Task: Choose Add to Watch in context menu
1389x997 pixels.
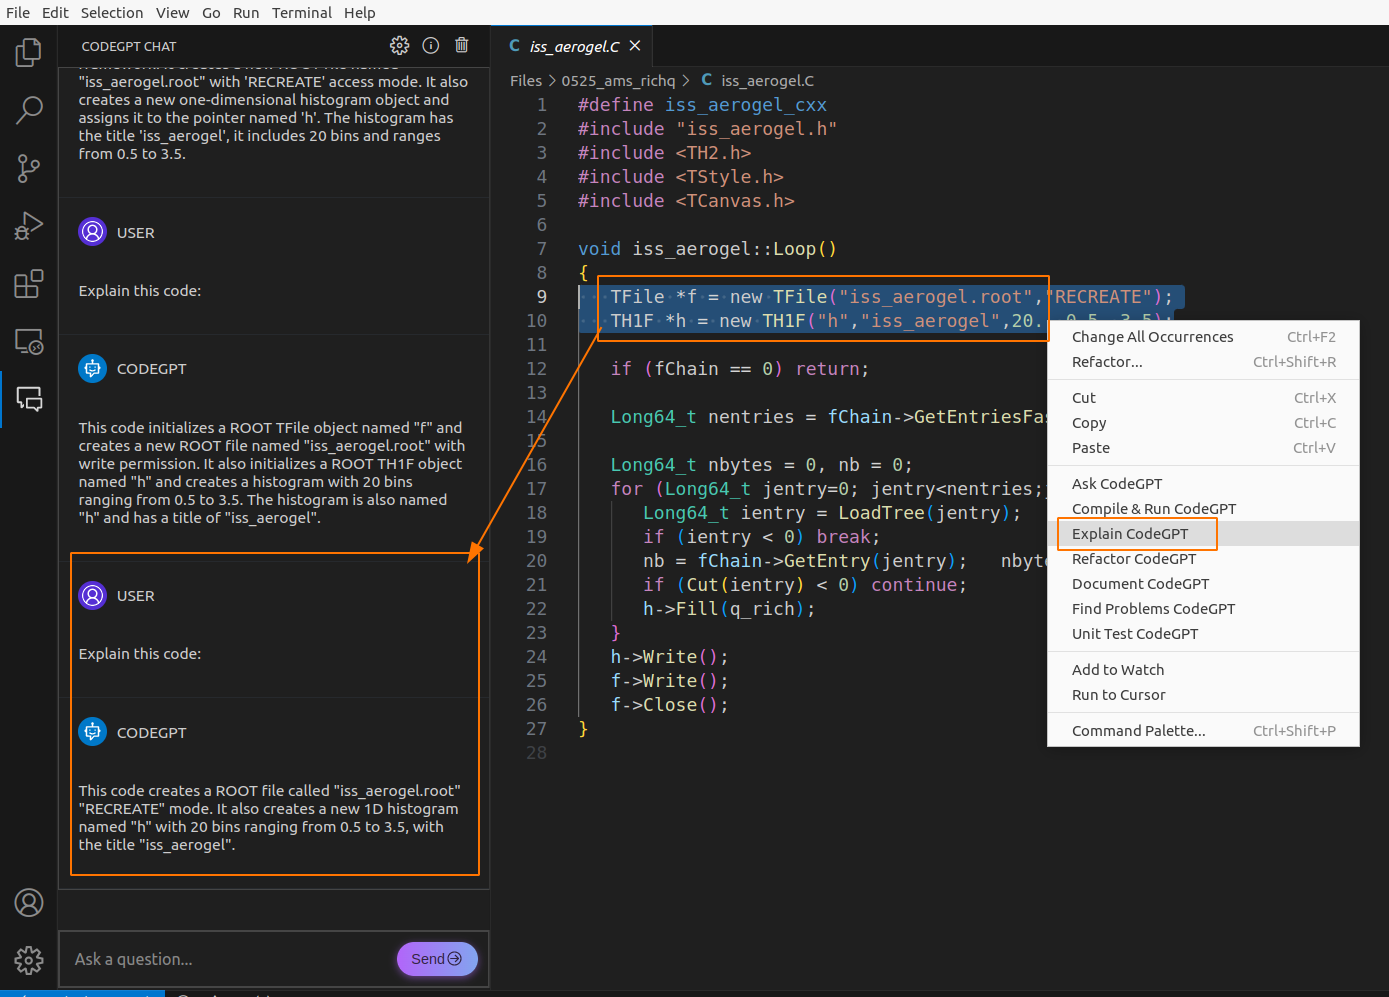Action: [1203, 670]
